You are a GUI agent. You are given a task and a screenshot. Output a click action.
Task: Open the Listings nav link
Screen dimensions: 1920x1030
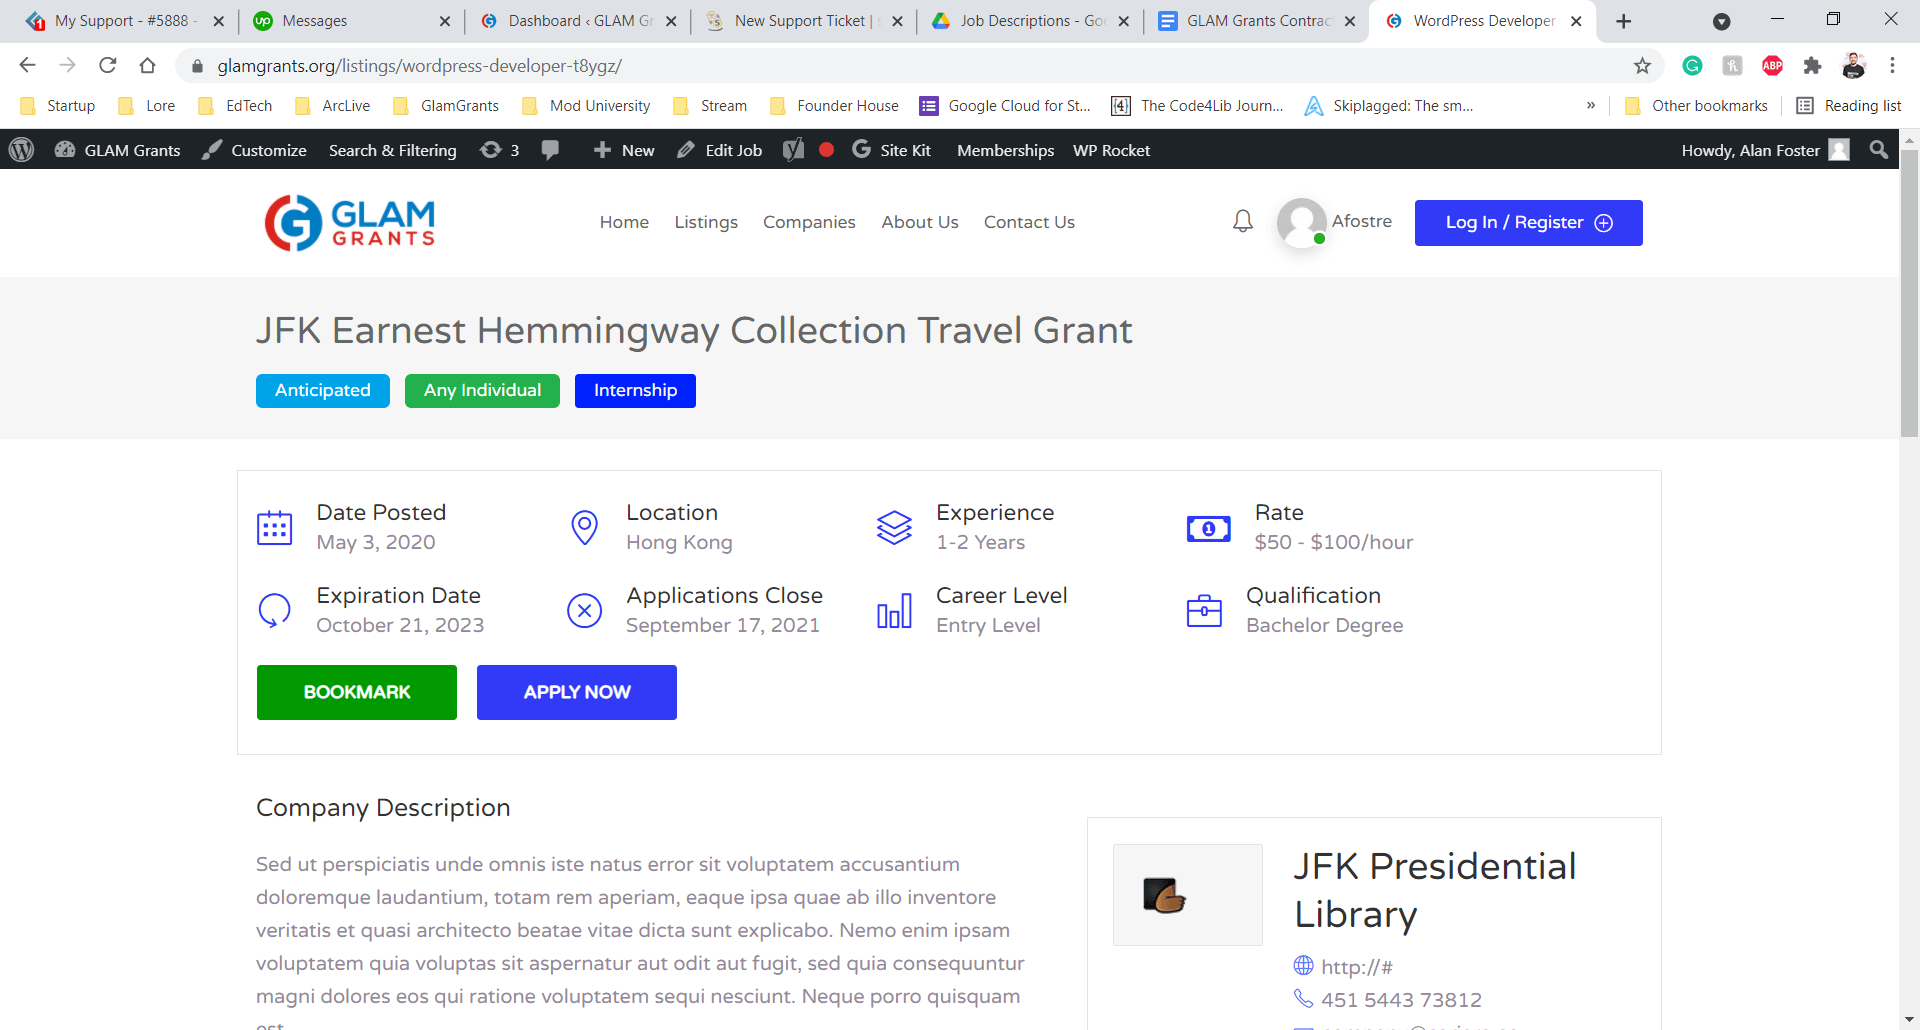point(706,222)
